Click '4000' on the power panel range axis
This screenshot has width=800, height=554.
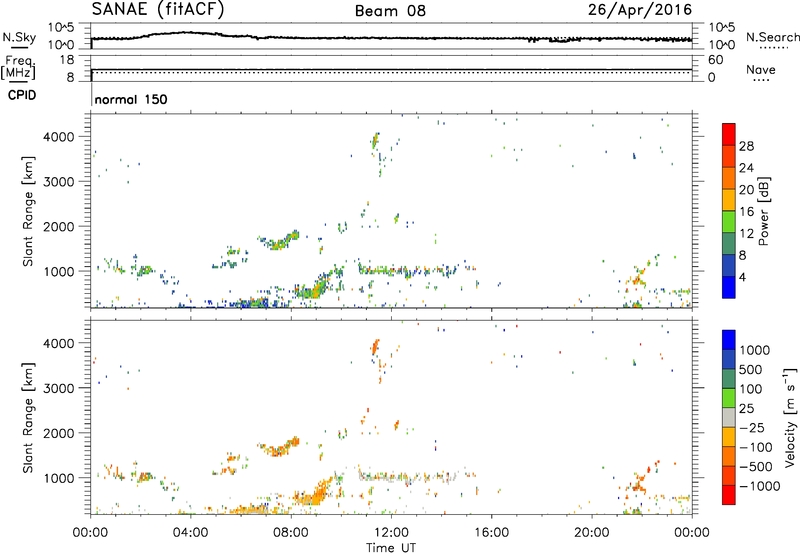(x=59, y=137)
